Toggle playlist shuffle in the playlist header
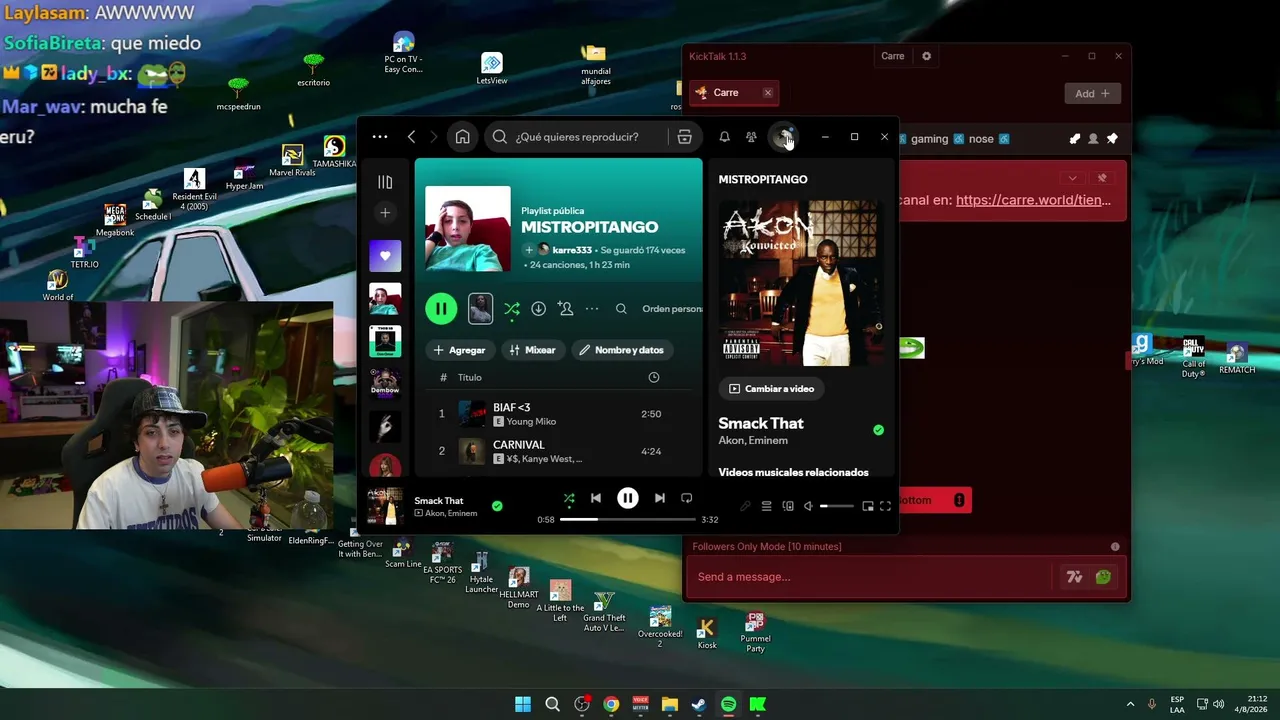 512,309
